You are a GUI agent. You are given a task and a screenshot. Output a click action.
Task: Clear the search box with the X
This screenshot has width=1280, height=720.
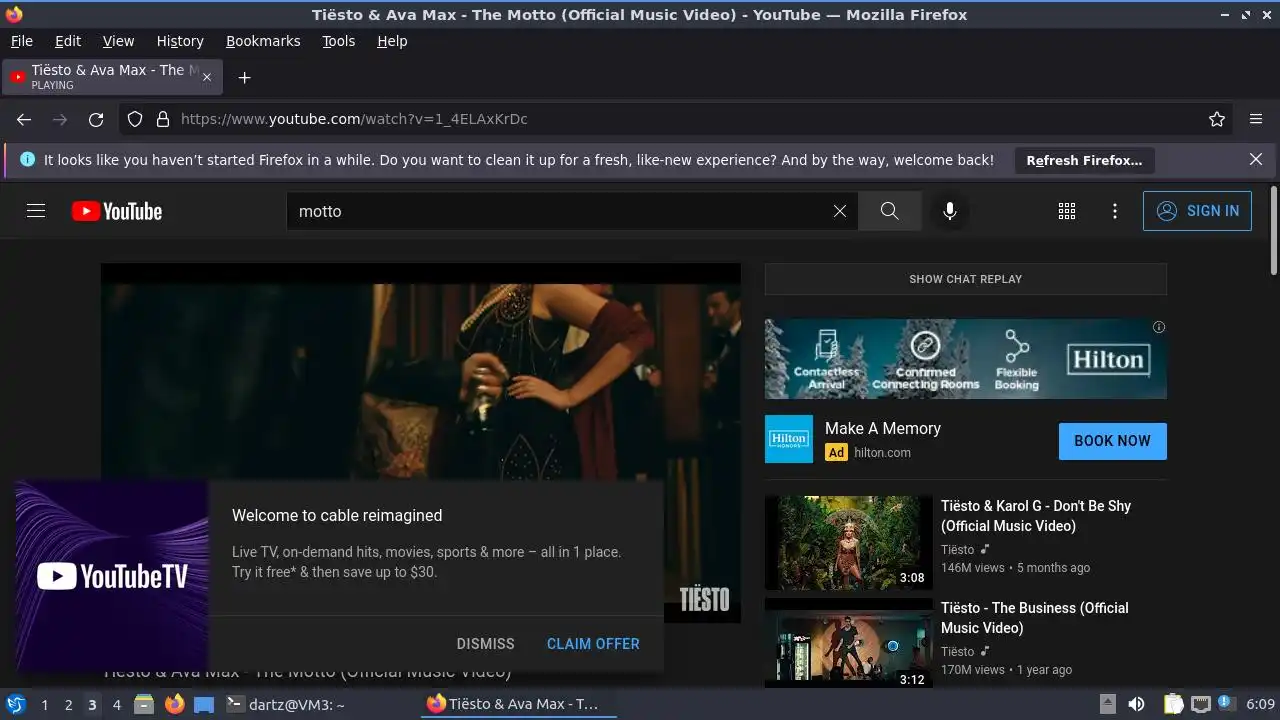tap(840, 211)
